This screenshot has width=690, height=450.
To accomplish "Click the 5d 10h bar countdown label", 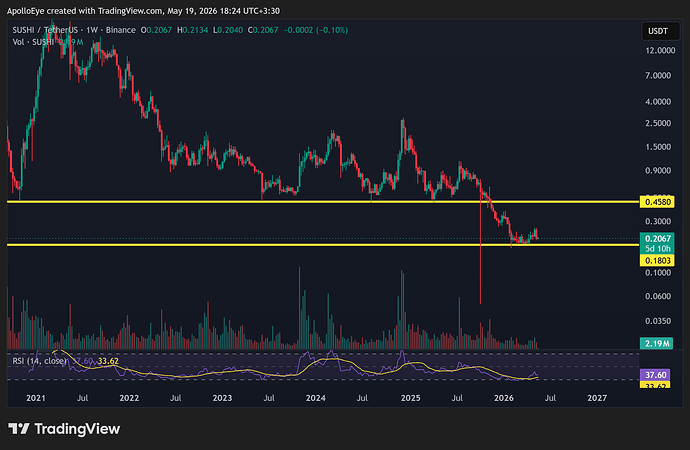I will click(657, 249).
